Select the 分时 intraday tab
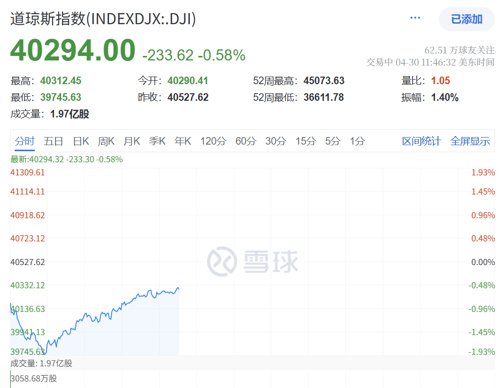Viewport: 500px width, 388px height. 25,141
